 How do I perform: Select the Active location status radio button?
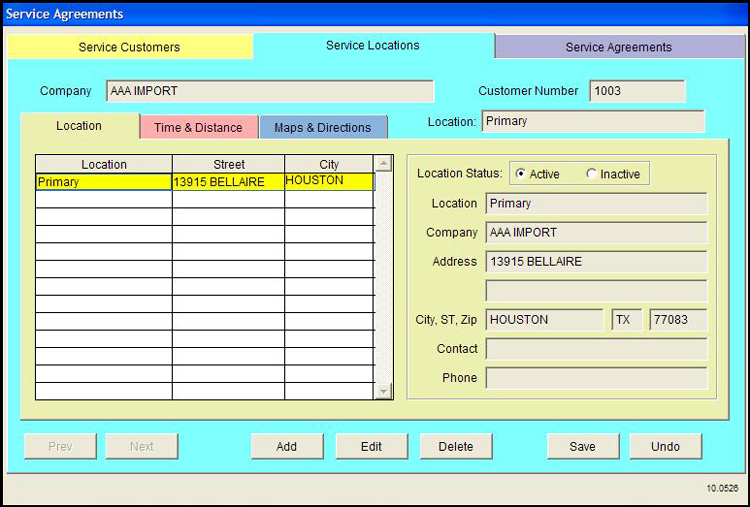pos(520,174)
